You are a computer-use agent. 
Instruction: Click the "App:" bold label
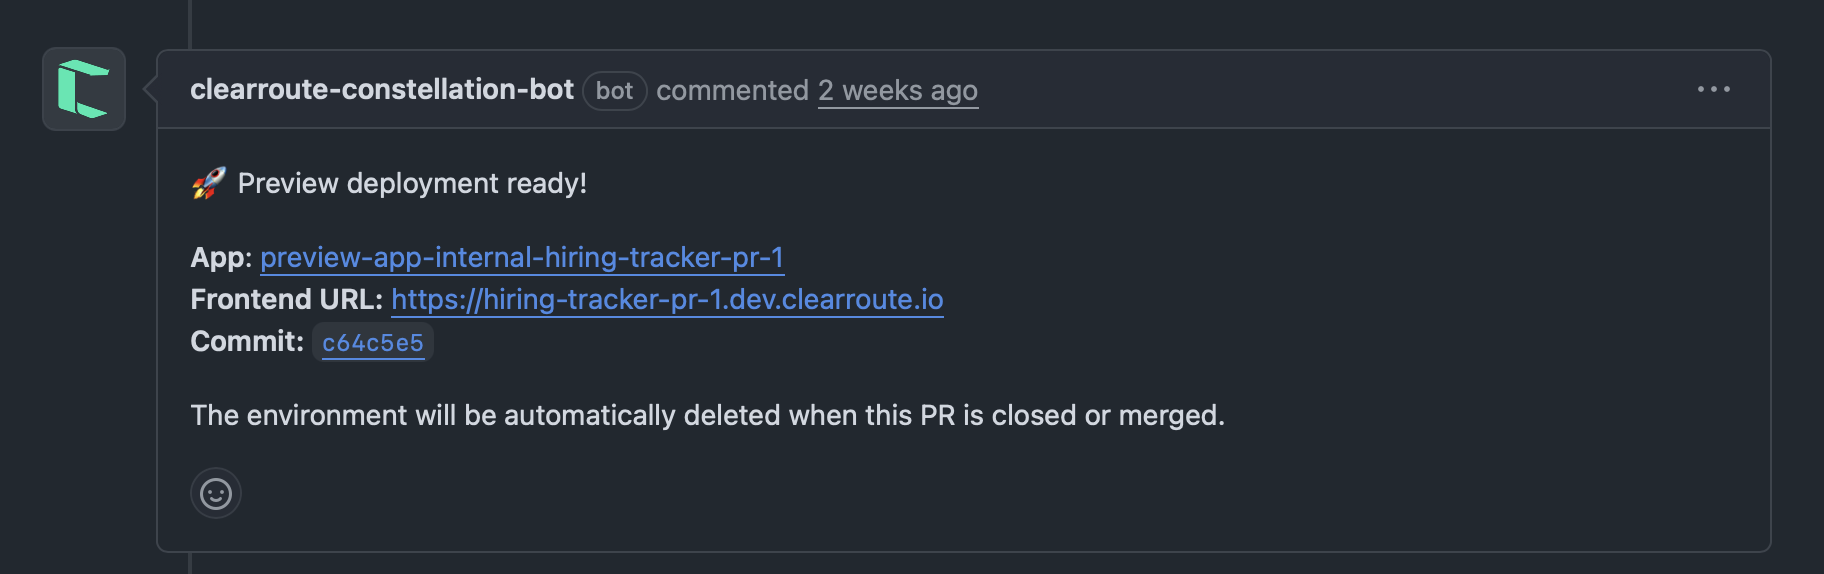(x=221, y=258)
